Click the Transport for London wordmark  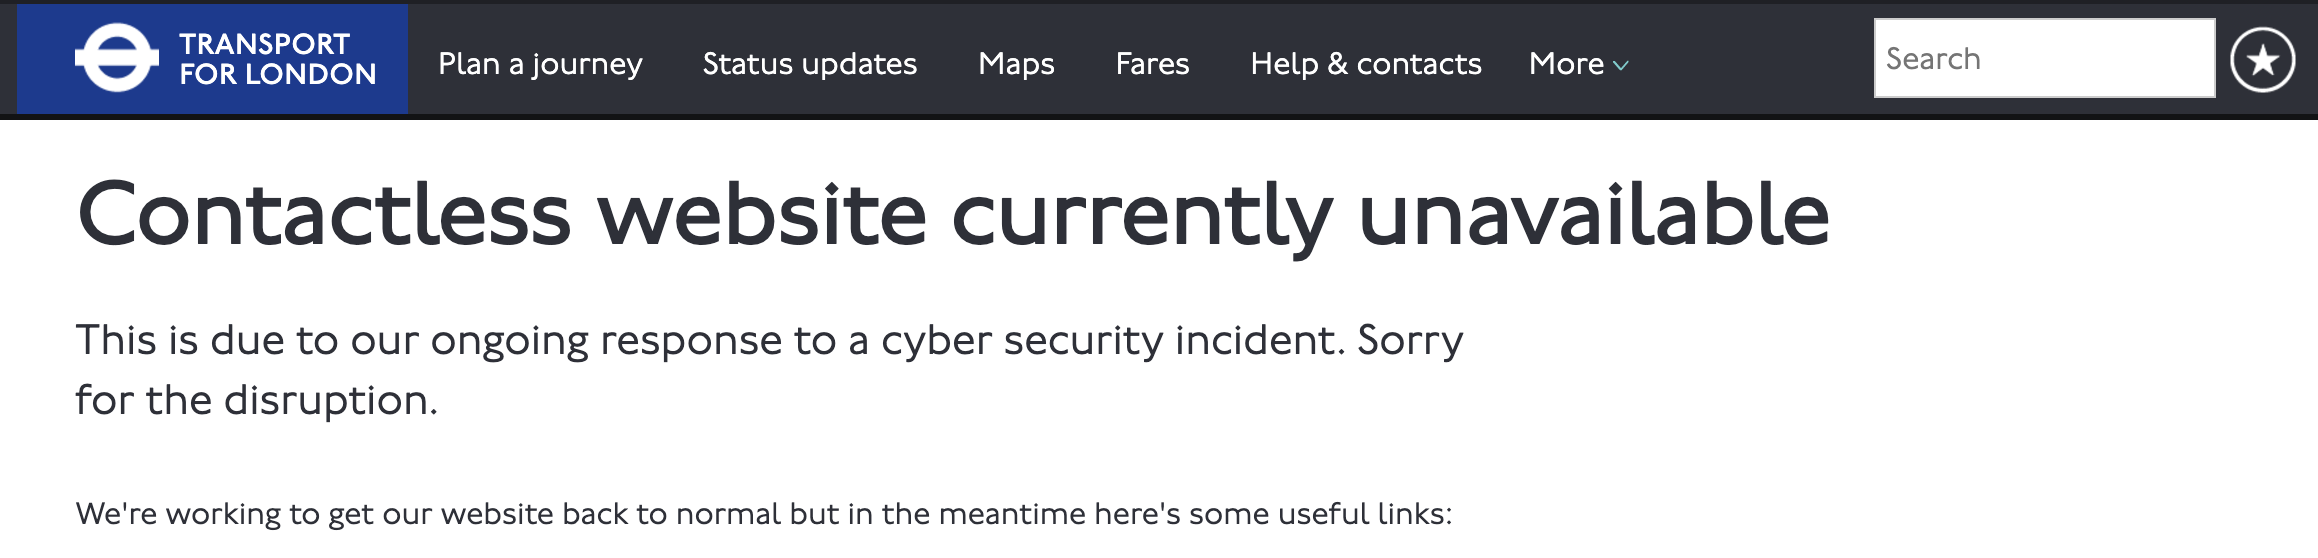point(277,59)
